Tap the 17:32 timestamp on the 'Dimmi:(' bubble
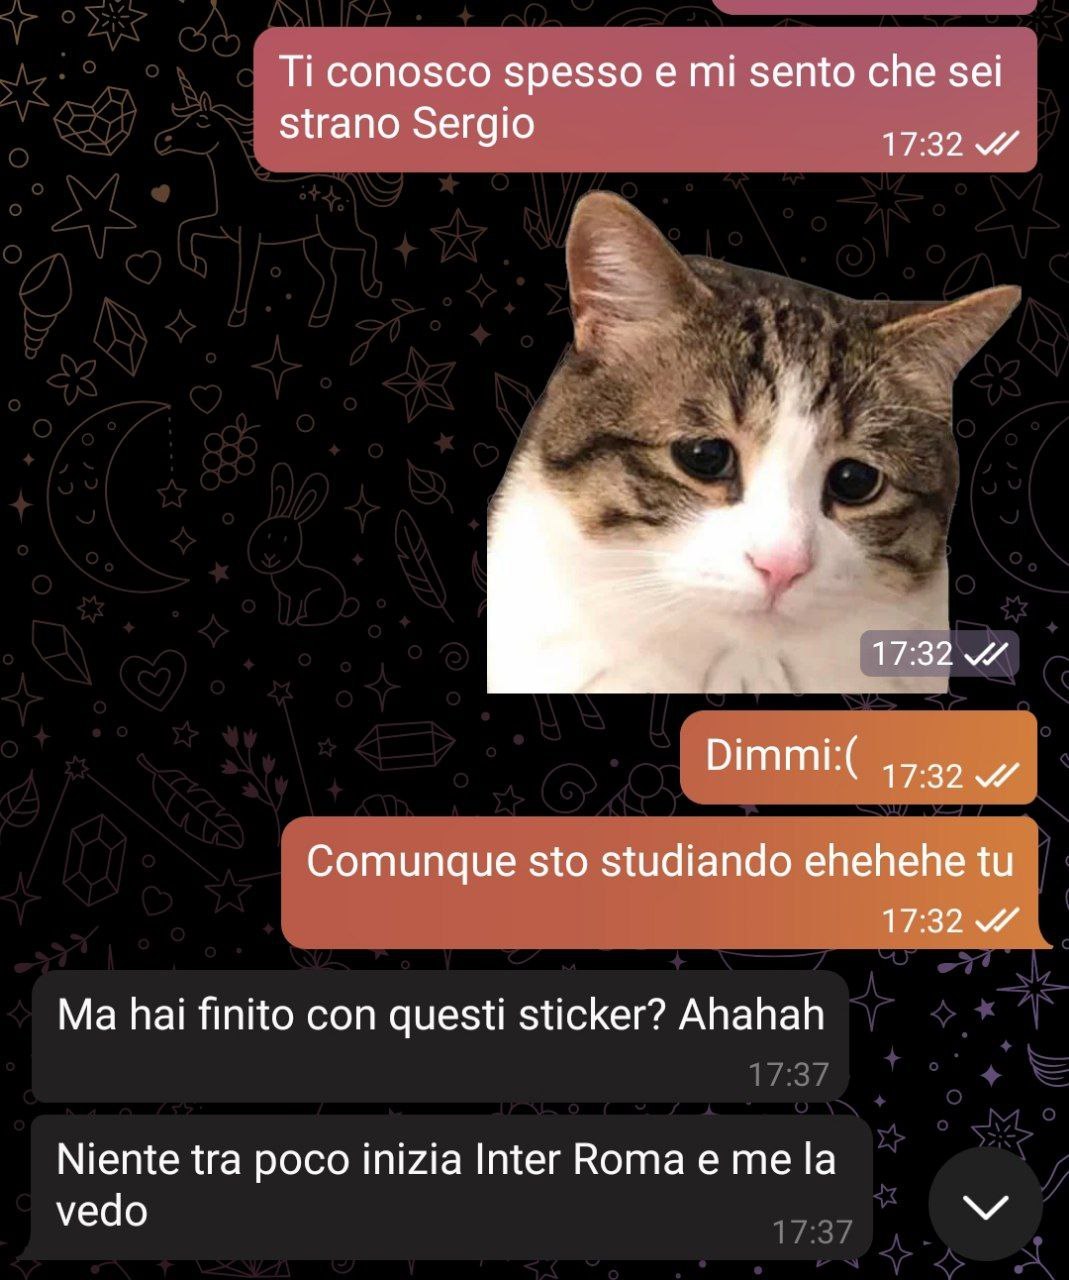Screen dimensions: 1069x1280 point(922,776)
